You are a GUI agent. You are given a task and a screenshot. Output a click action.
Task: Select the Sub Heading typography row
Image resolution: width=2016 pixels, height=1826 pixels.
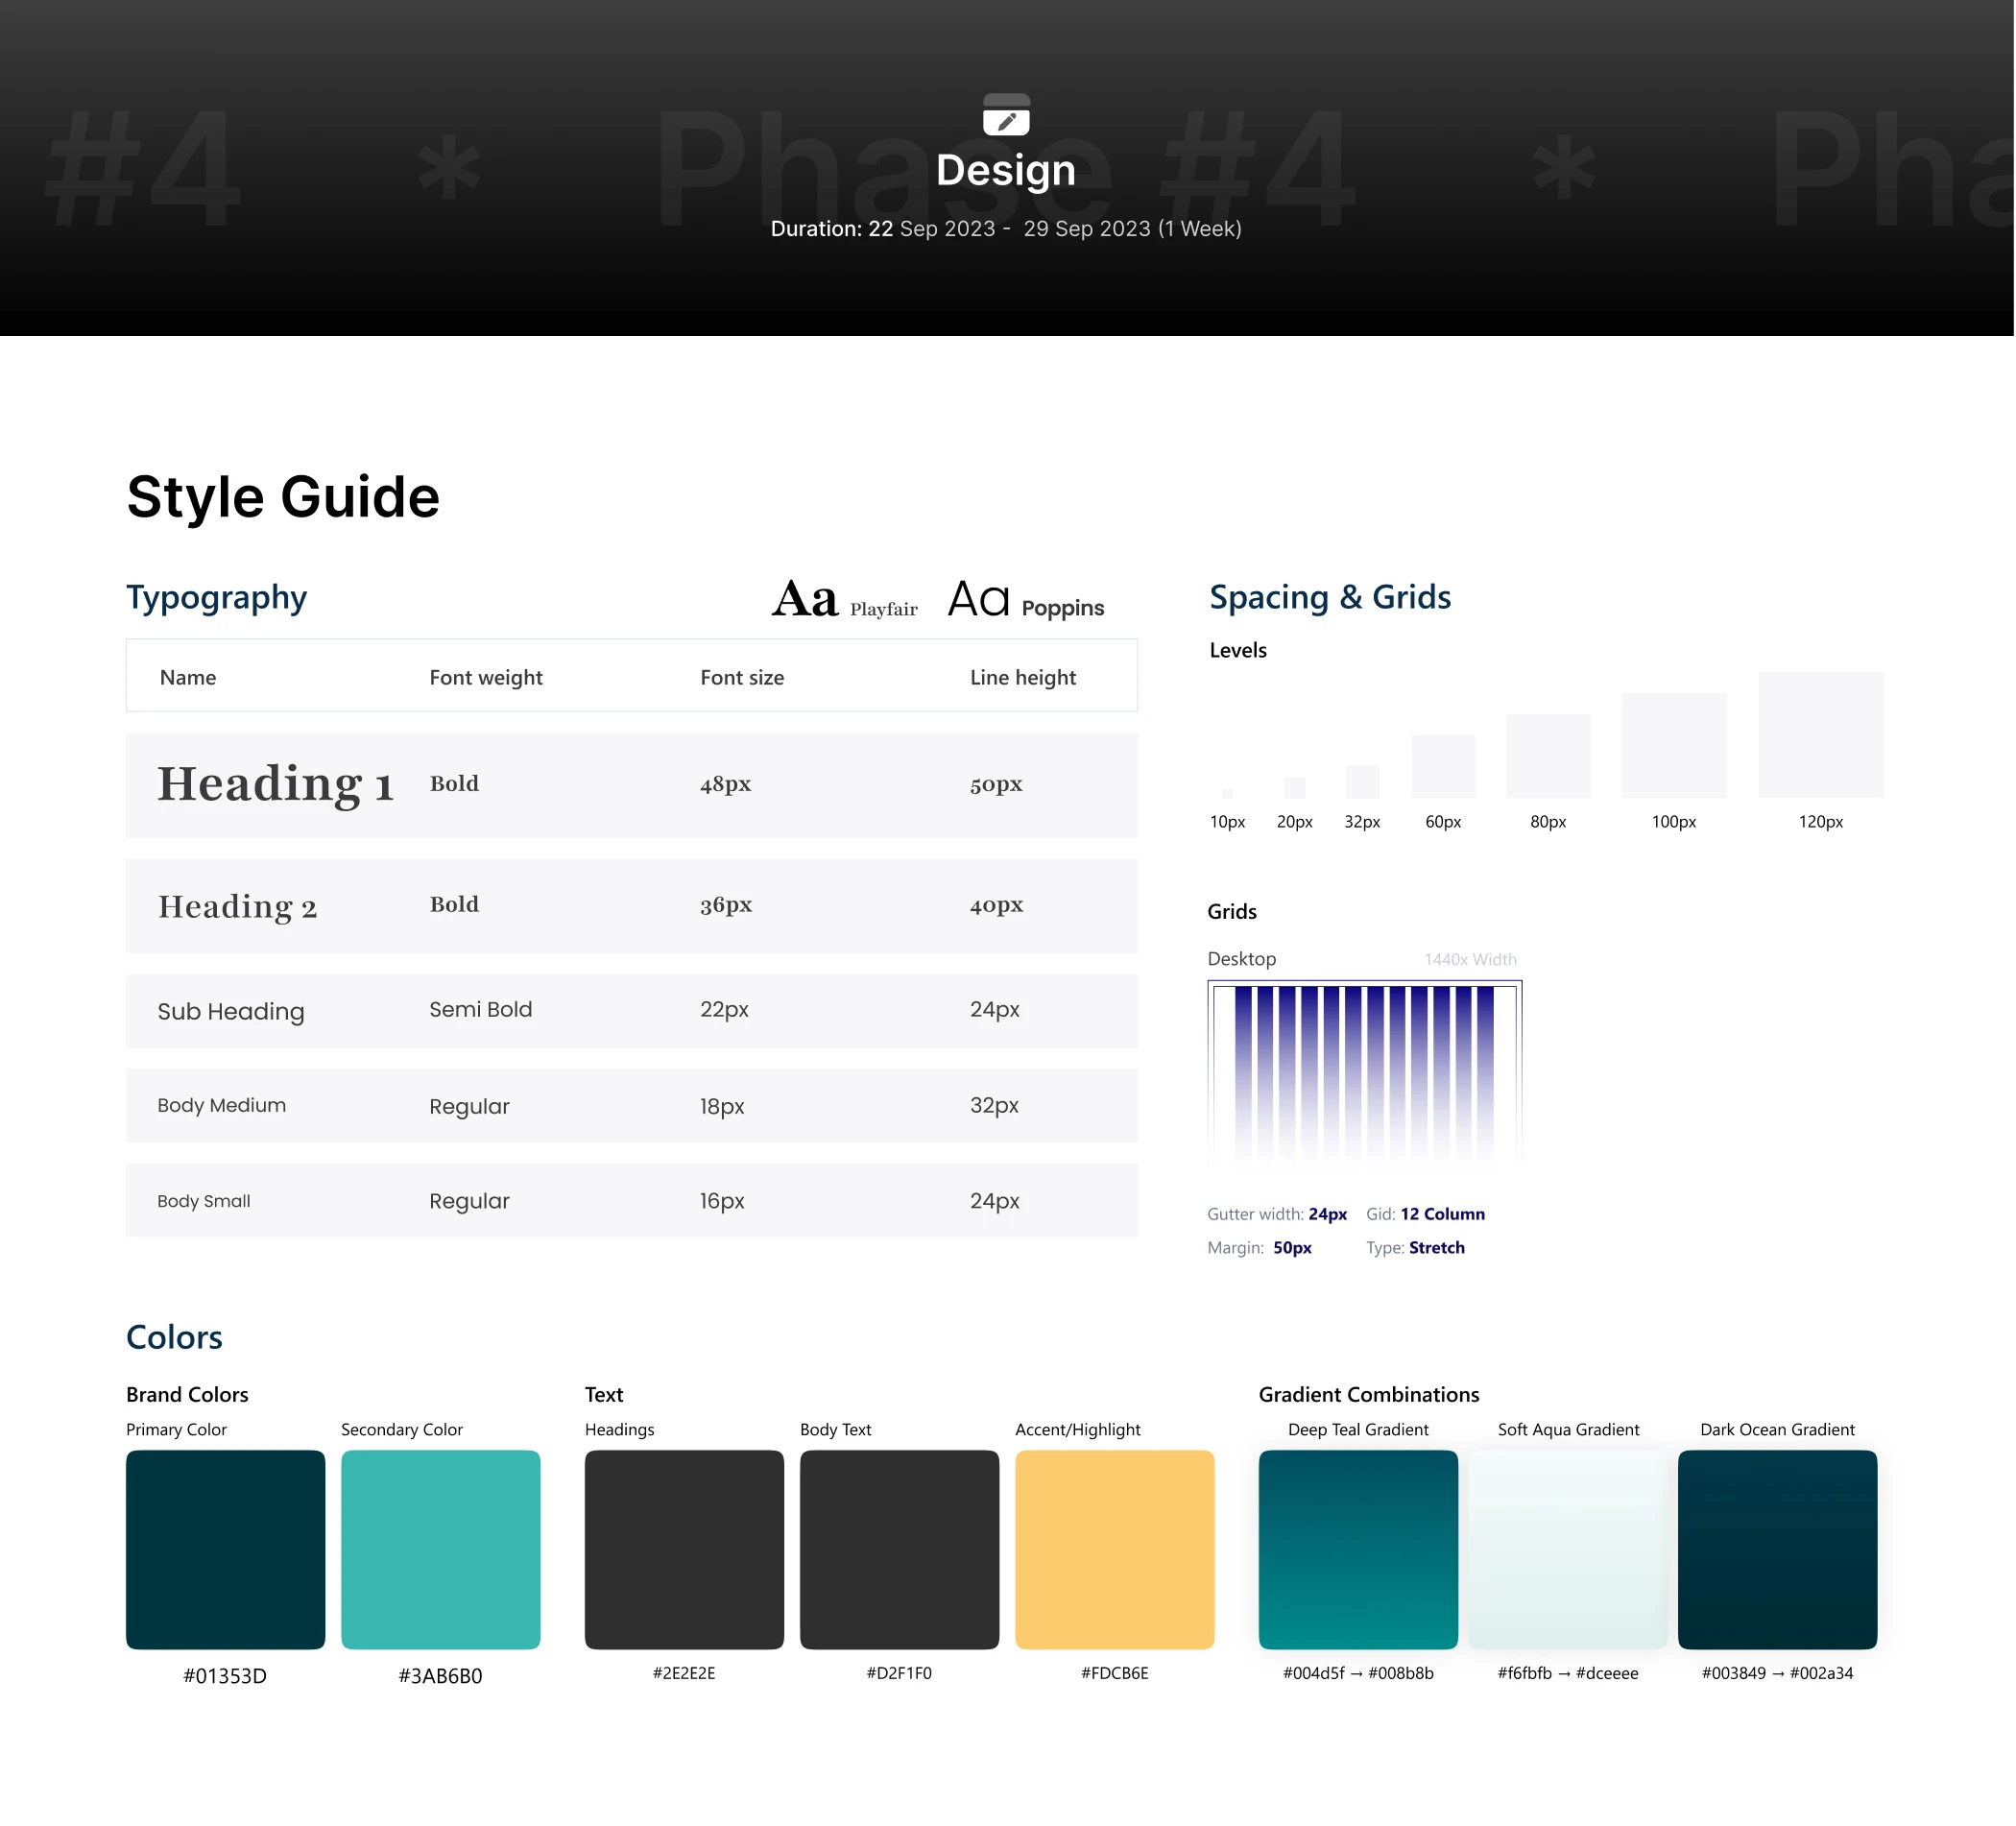[632, 1011]
